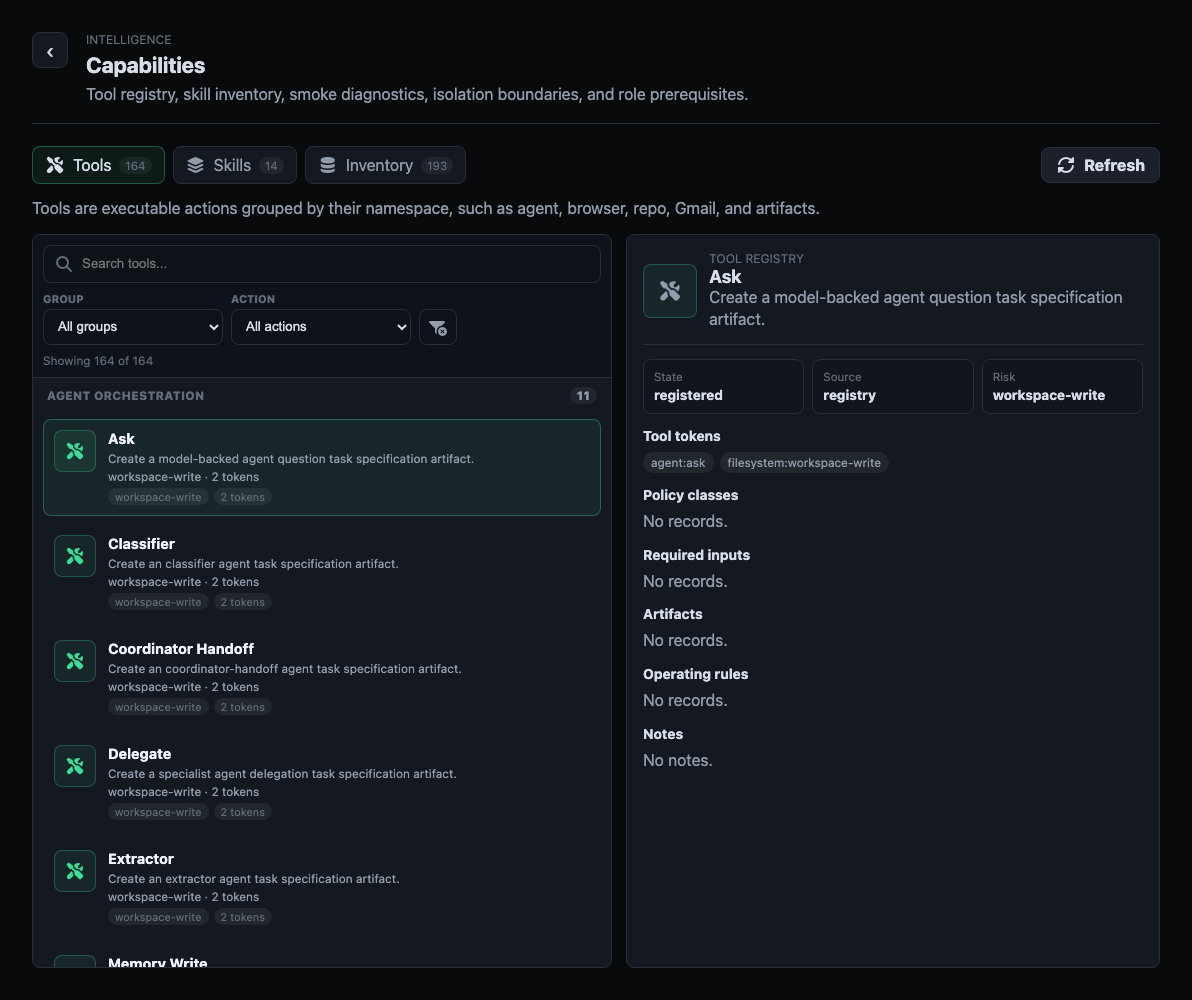Viewport: 1192px width, 1000px height.
Task: Select the Extractor tool row
Action: pyautogui.click(x=322, y=887)
